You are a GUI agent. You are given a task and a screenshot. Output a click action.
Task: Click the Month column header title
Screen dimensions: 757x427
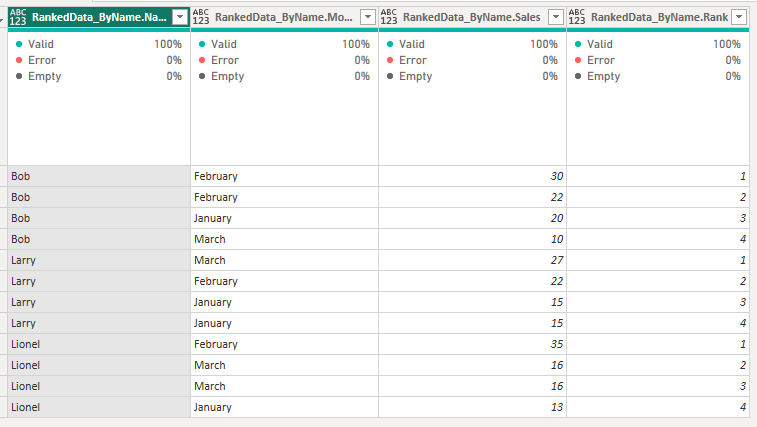(283, 17)
